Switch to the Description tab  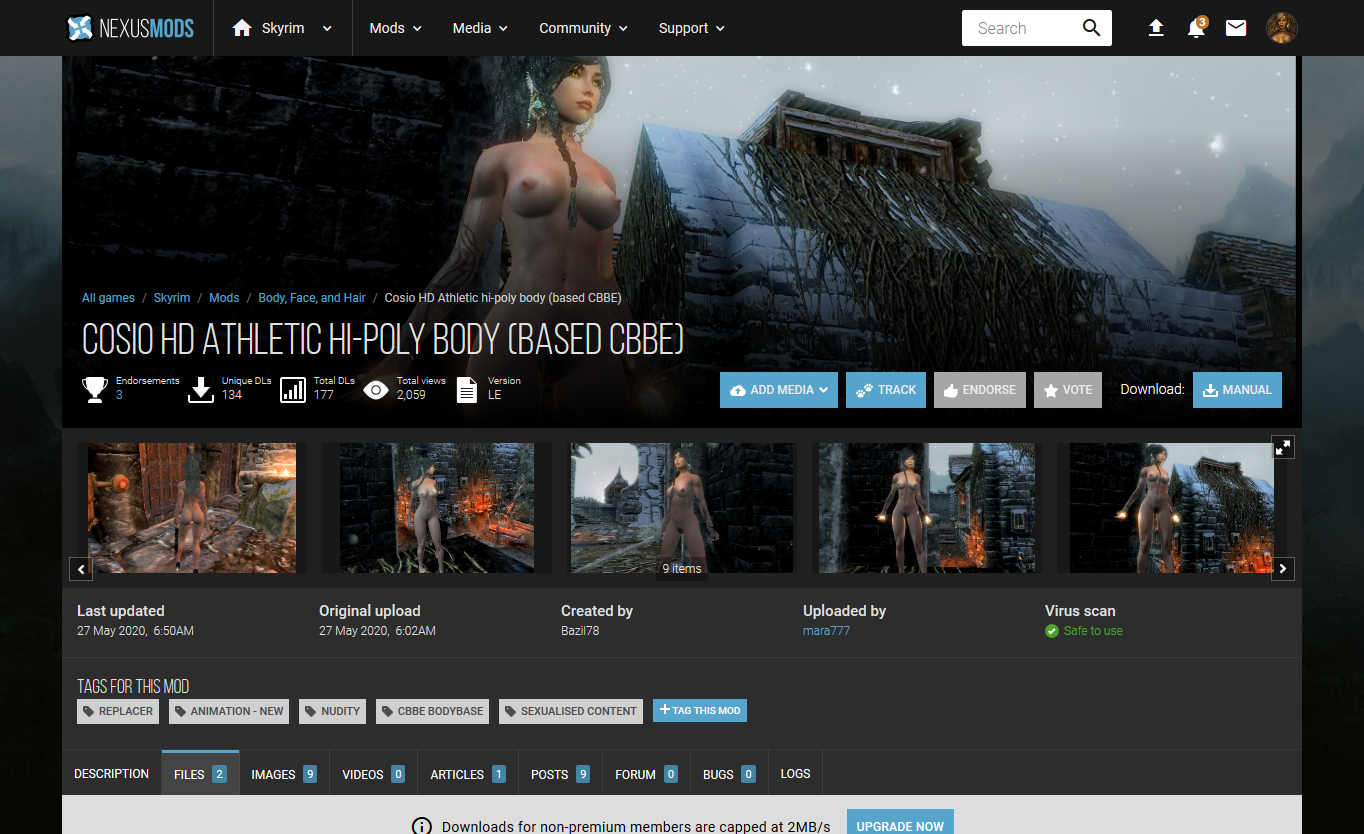[112, 774]
